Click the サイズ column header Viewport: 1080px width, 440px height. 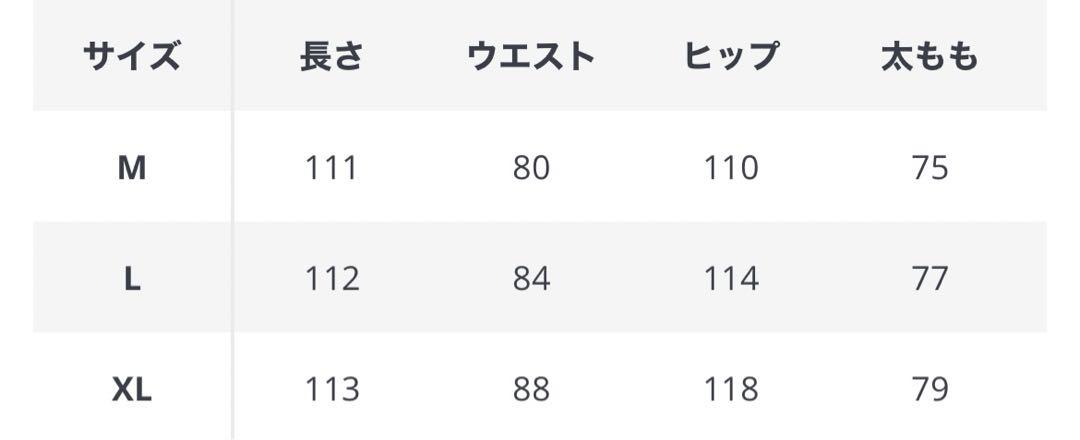pyautogui.click(x=132, y=56)
